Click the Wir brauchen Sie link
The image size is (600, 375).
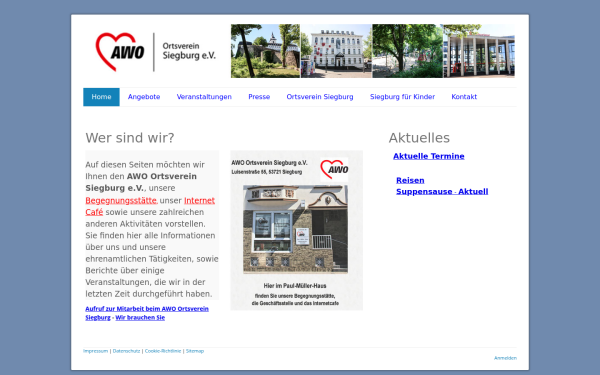tap(140, 318)
